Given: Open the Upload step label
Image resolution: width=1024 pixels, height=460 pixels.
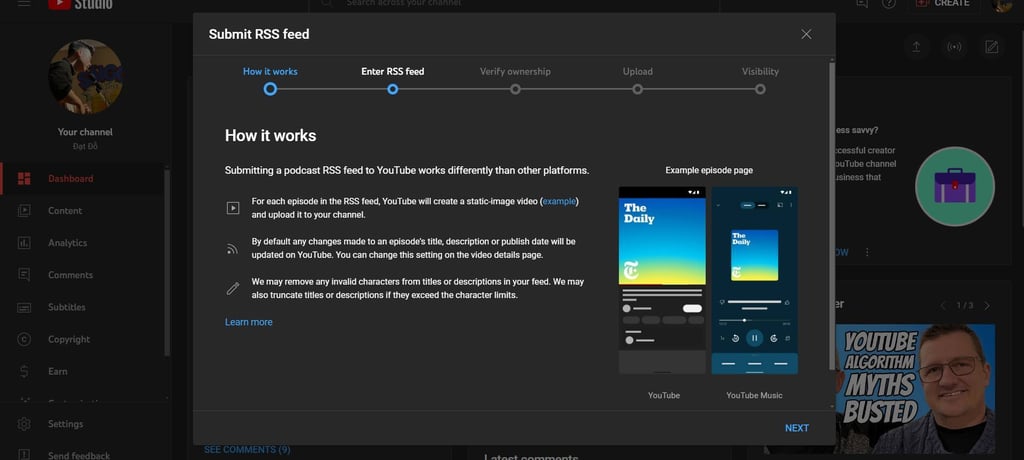Looking at the screenshot, I should tap(637, 71).
